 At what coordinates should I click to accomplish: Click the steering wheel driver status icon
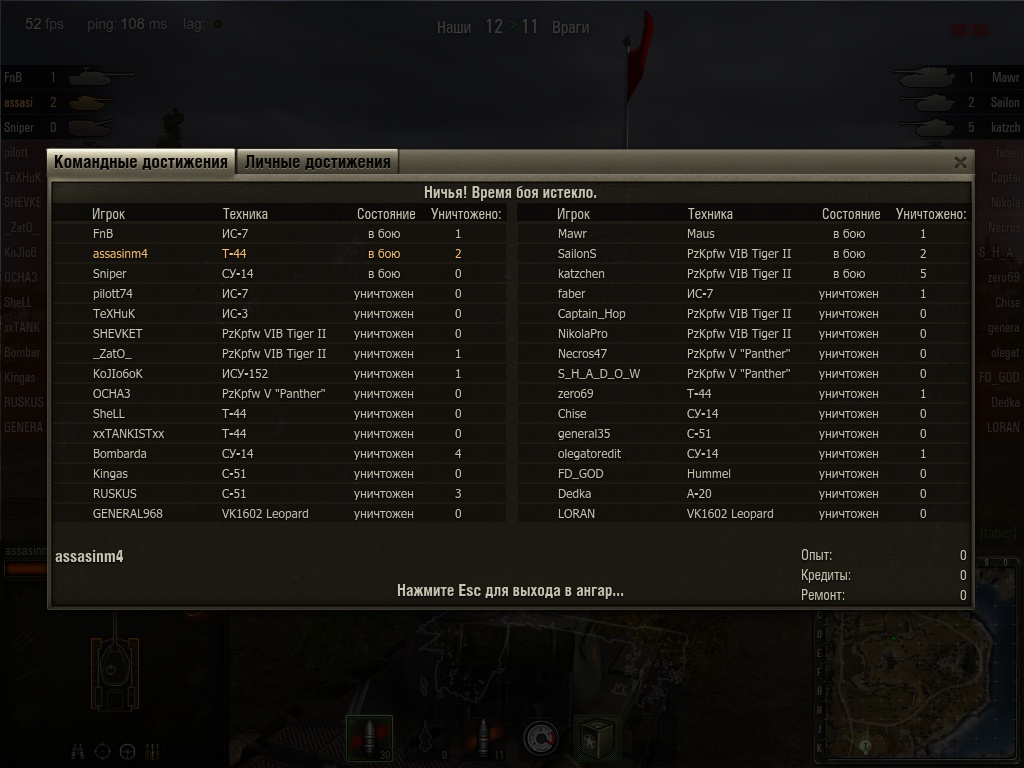(127, 751)
